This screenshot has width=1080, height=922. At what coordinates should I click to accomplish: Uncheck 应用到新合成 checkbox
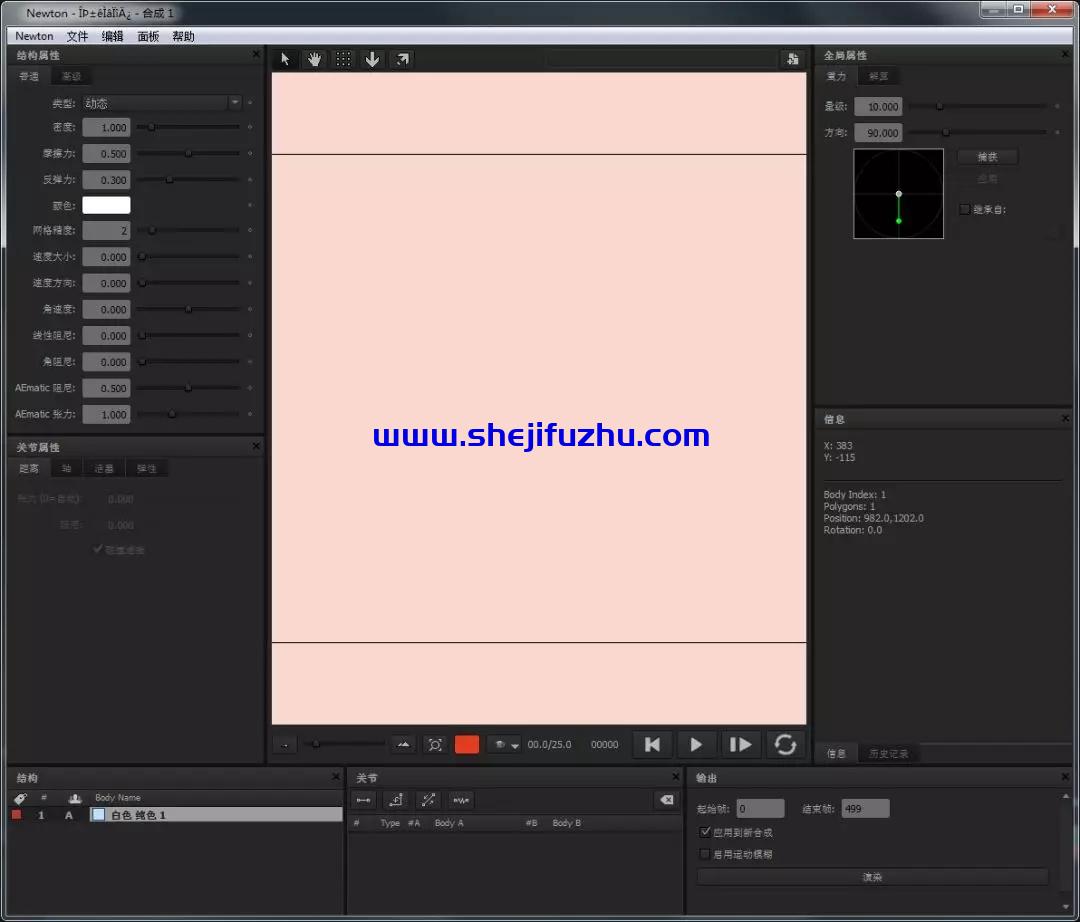(x=705, y=832)
